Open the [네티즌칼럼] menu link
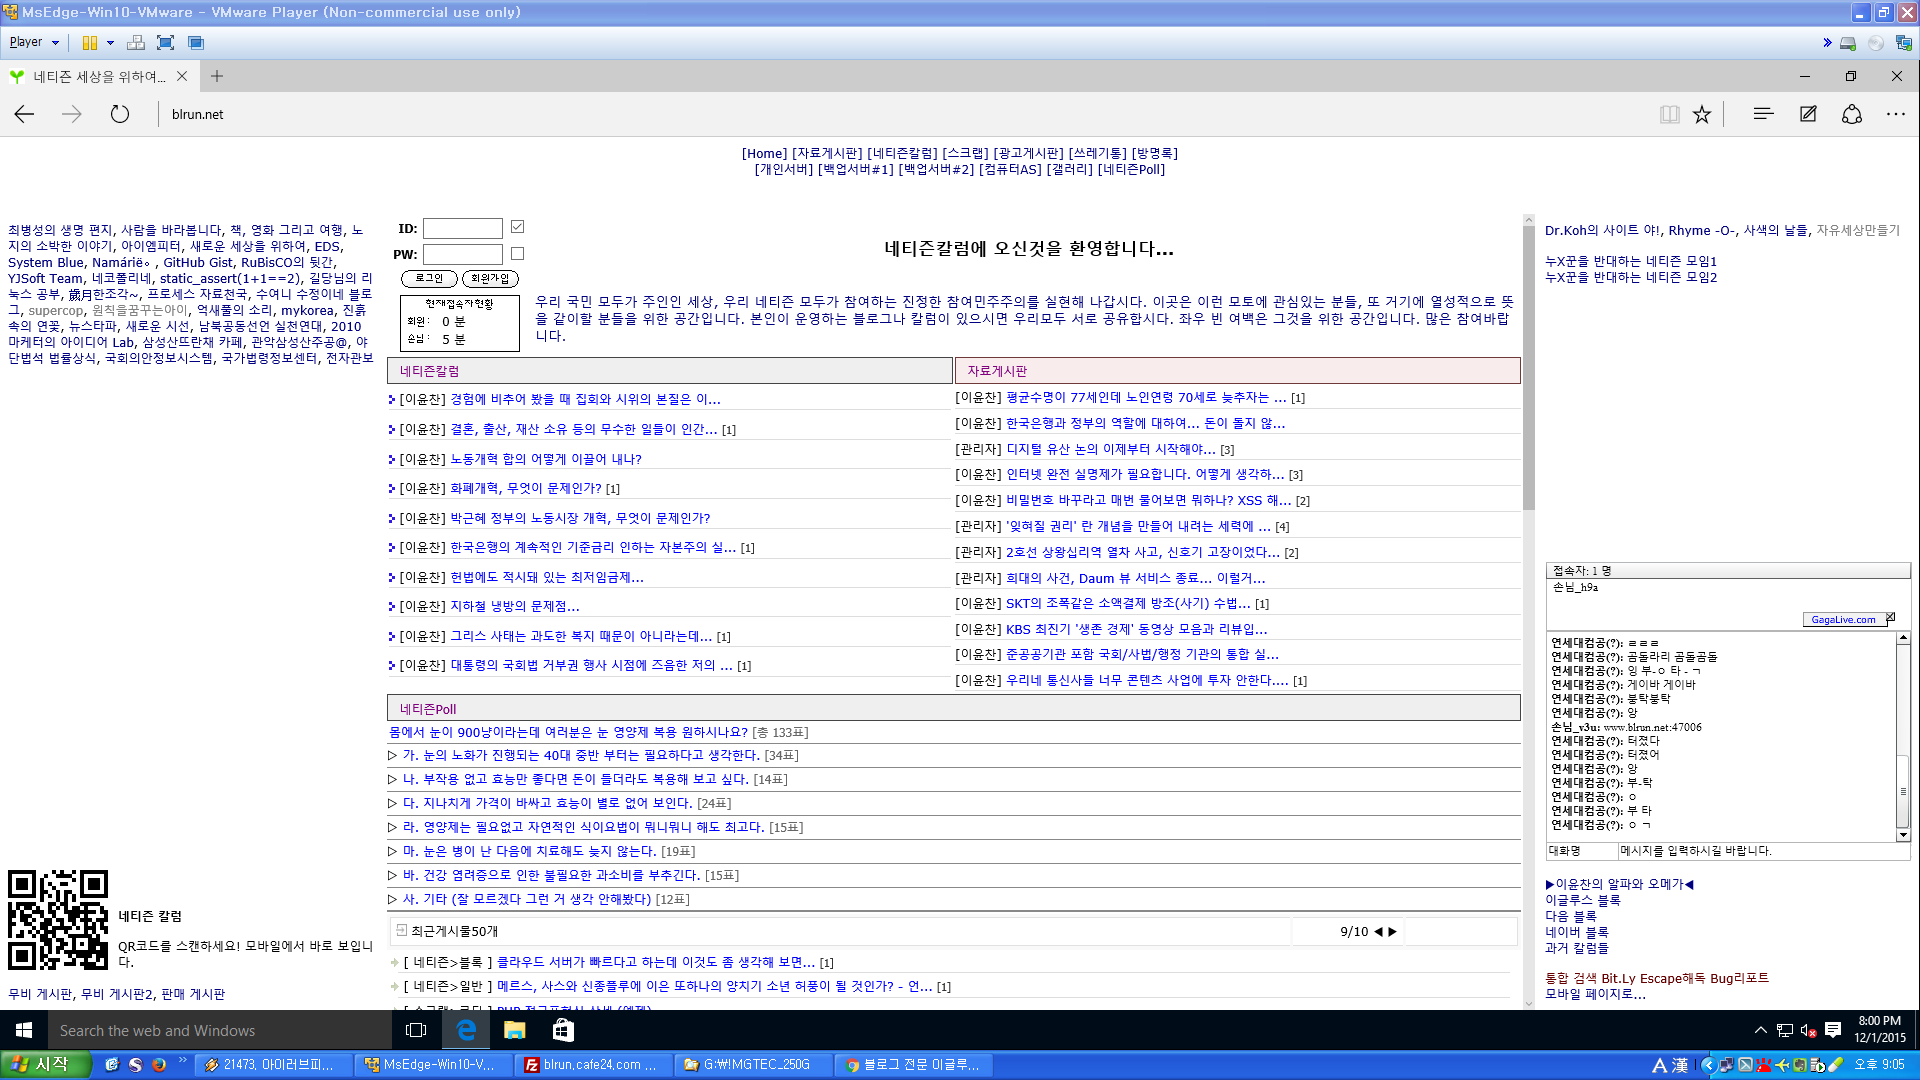This screenshot has width=1920, height=1080. 902,153
